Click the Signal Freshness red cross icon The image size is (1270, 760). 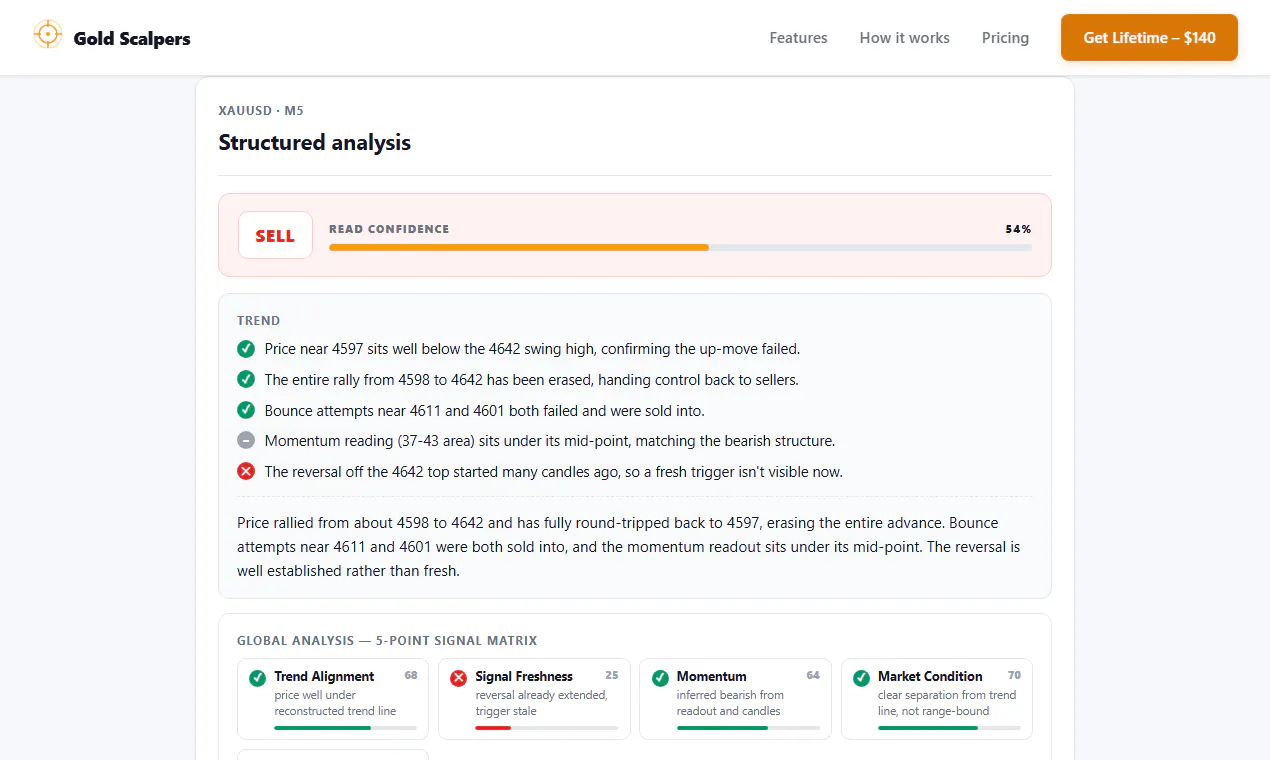tap(459, 678)
